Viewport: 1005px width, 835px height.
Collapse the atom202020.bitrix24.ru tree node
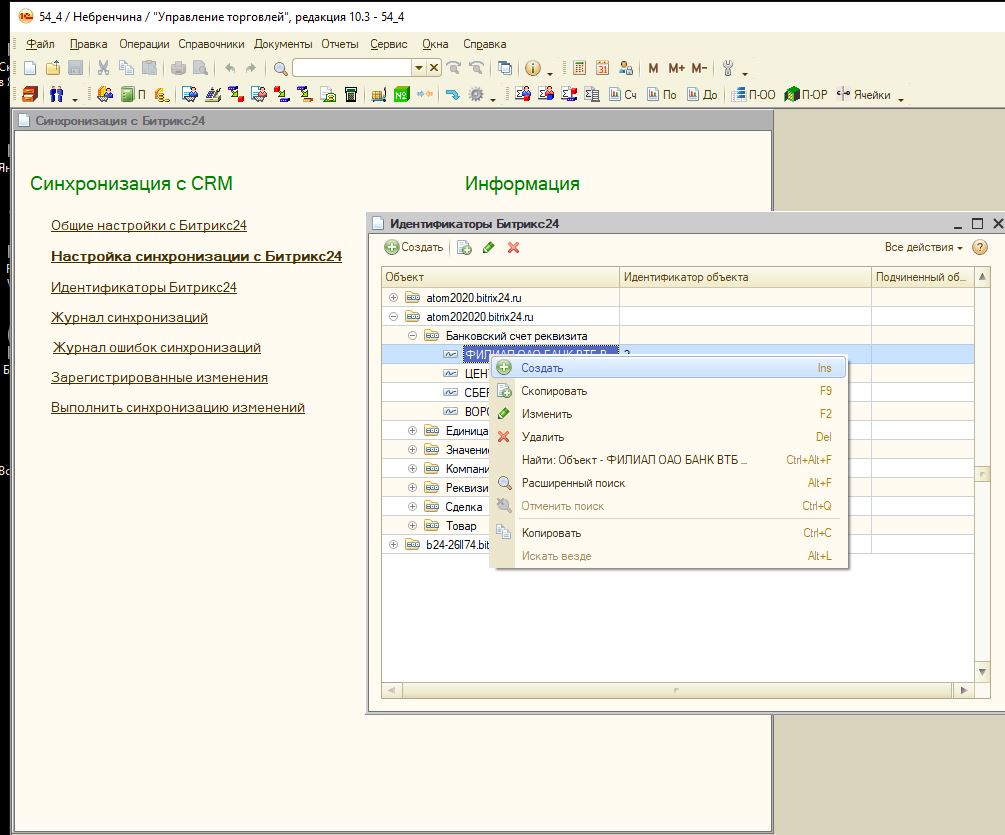point(393,316)
